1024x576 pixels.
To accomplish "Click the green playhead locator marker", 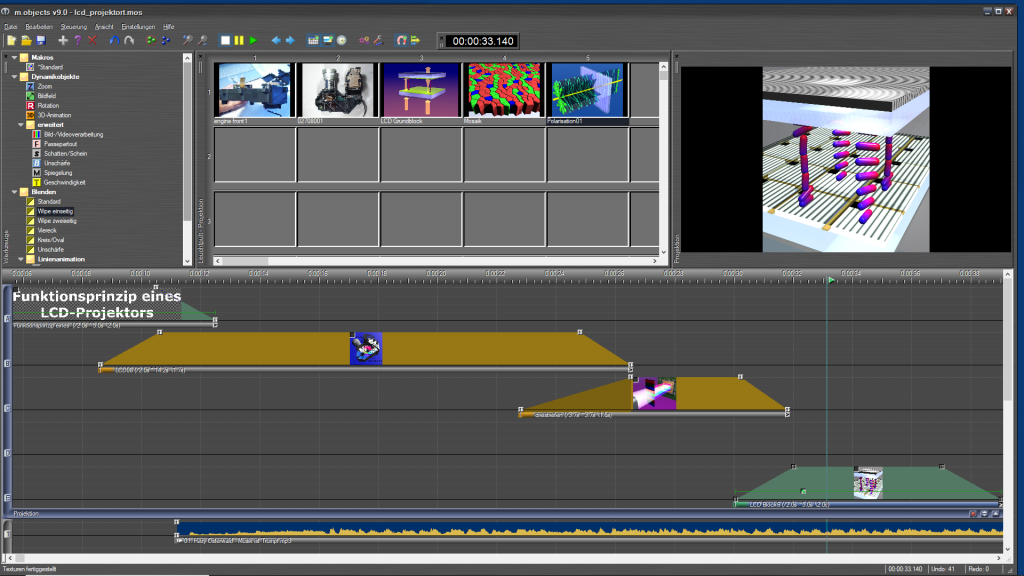I will point(830,280).
